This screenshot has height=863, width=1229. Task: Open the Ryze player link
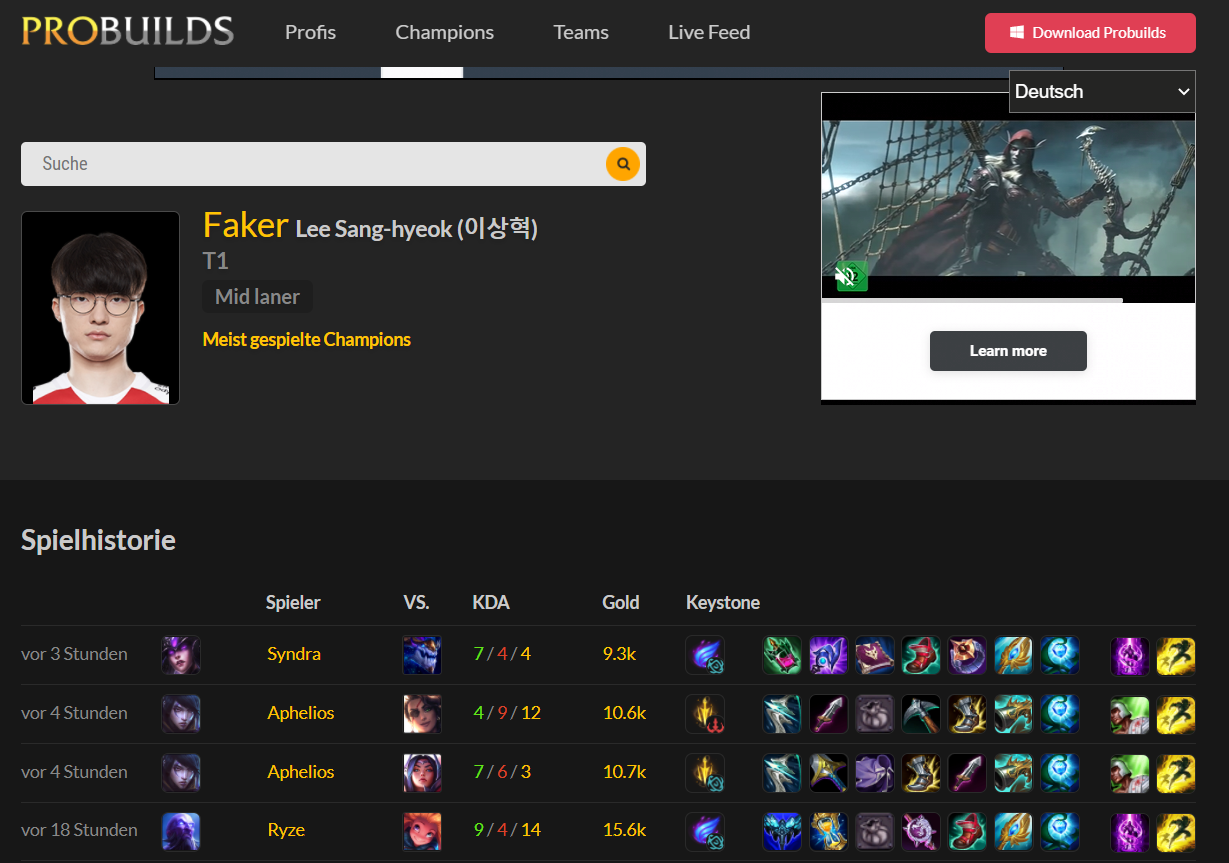click(x=286, y=830)
